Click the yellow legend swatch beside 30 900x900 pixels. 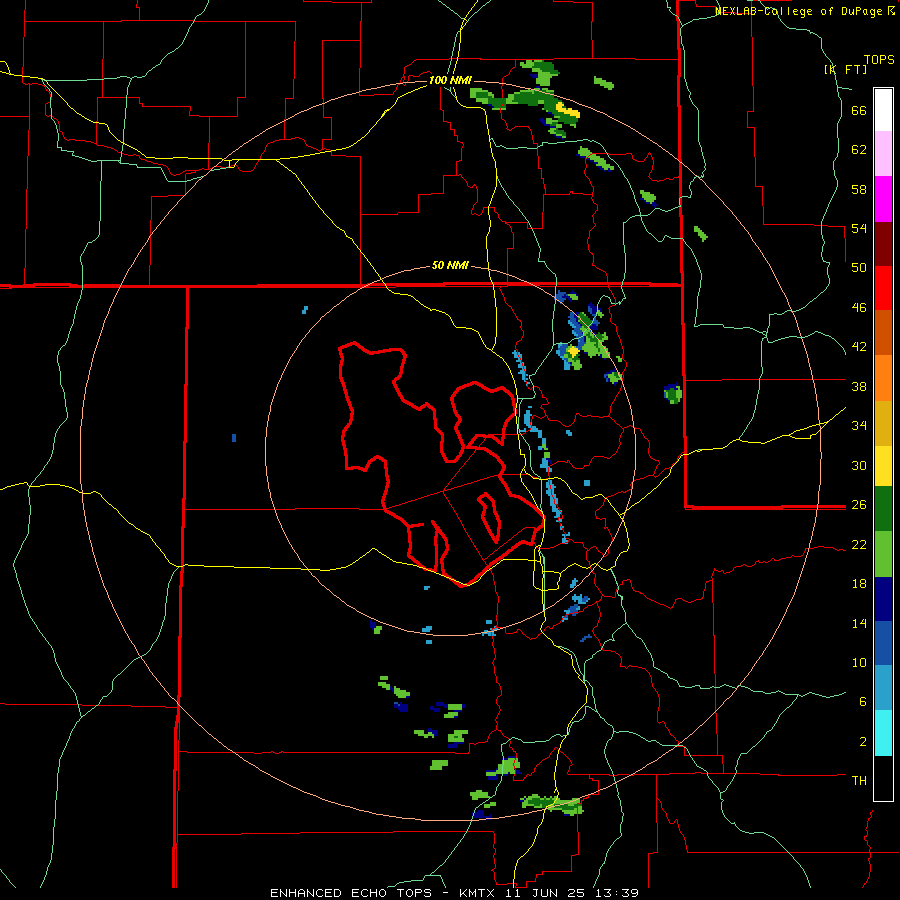click(x=883, y=466)
